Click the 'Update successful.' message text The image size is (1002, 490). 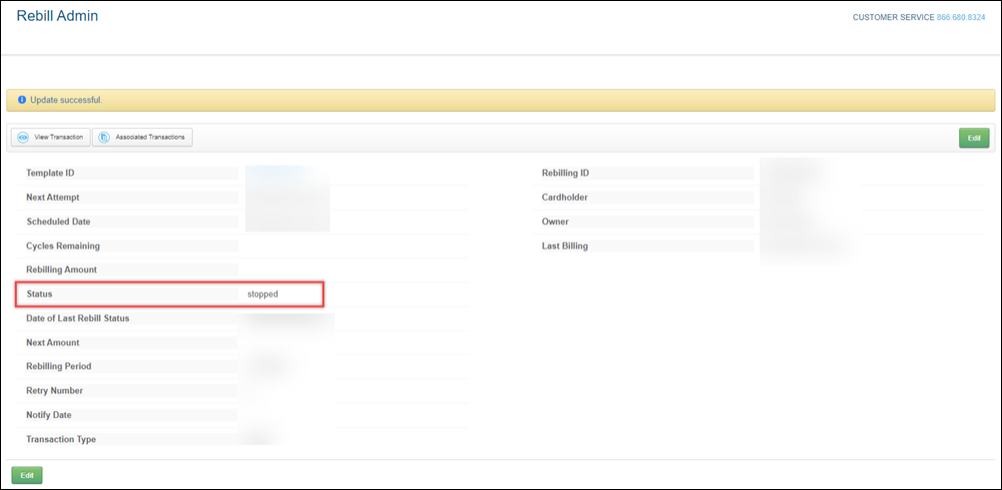pyautogui.click(x=66, y=100)
